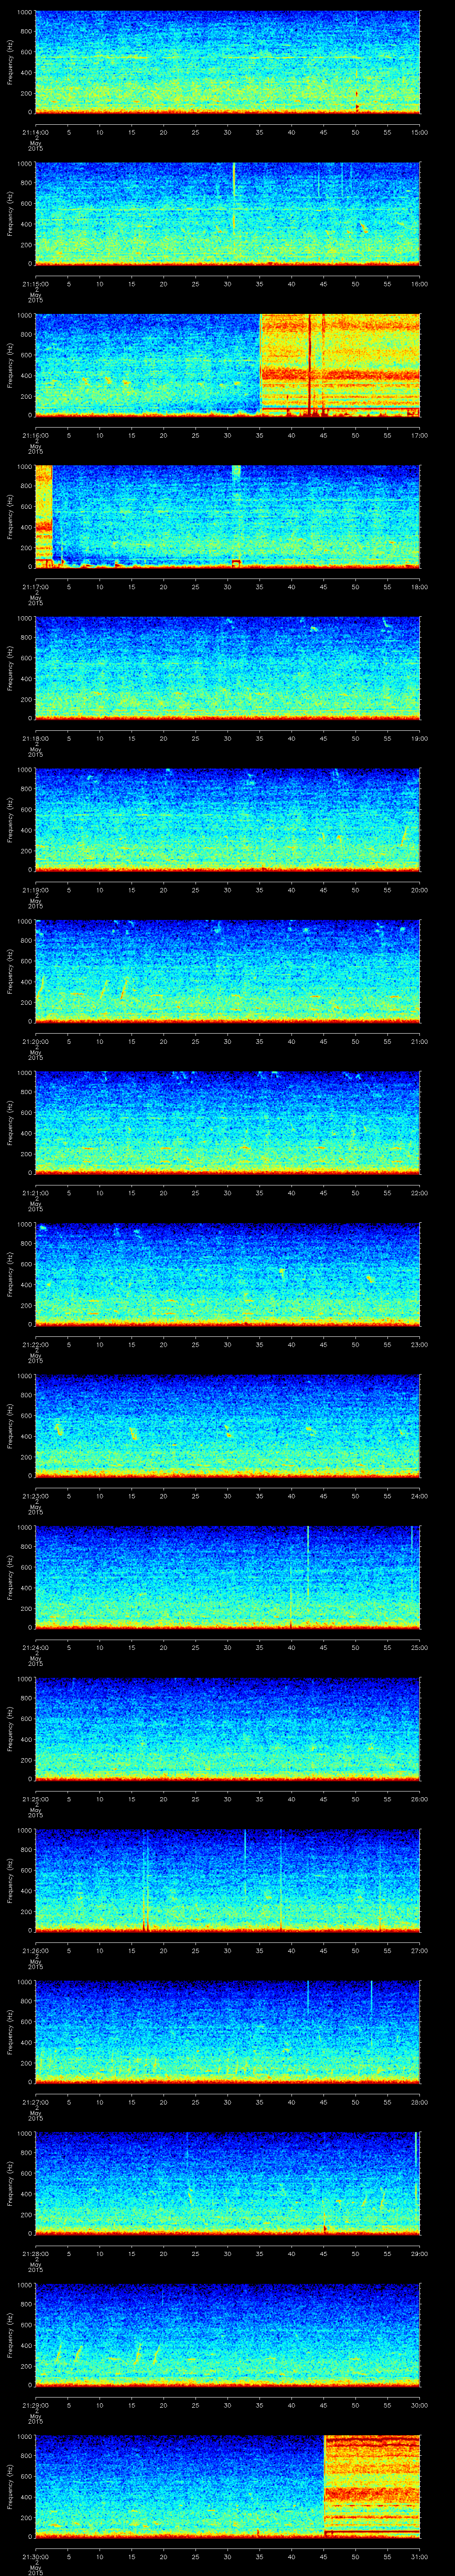
Task: Click the 19:00 end time label
Action: (419, 738)
